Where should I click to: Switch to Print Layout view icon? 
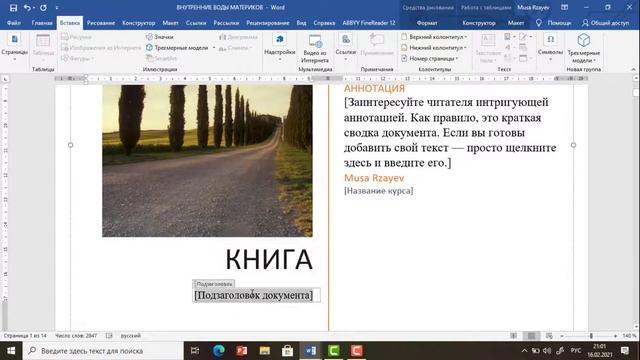tap(531, 336)
